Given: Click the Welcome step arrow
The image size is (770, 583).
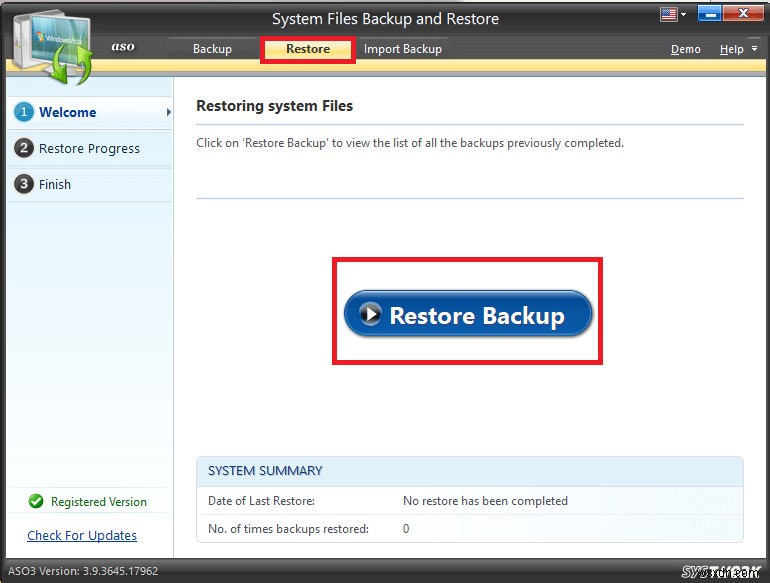Looking at the screenshot, I should [x=168, y=112].
